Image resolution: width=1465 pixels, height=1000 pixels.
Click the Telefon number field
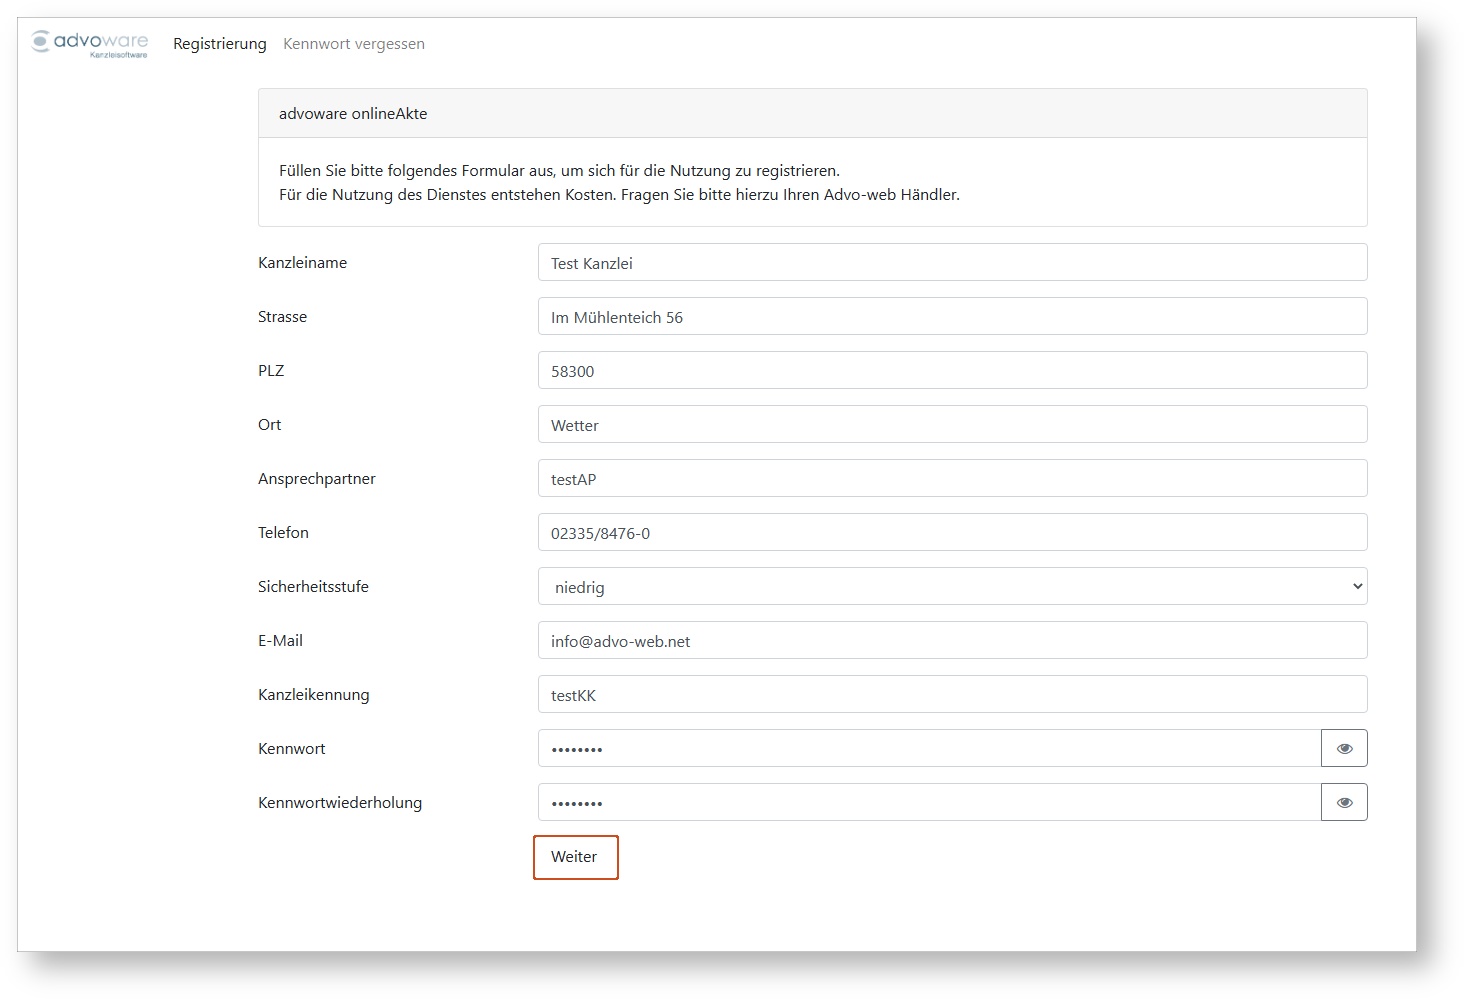coord(951,533)
